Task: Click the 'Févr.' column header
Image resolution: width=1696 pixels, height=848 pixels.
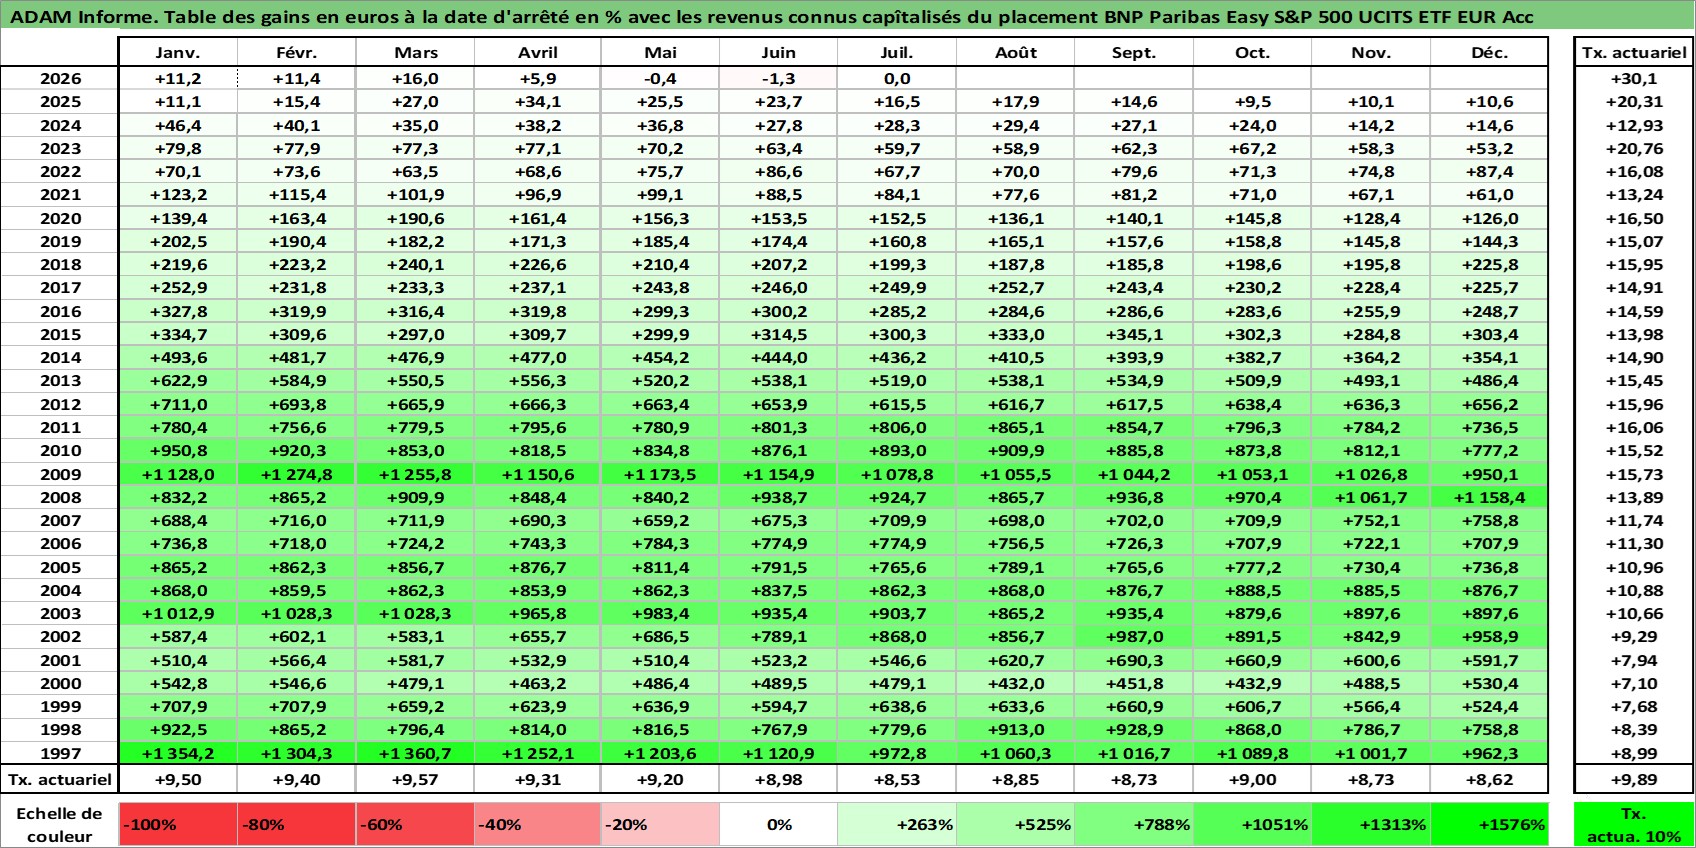Action: point(297,52)
